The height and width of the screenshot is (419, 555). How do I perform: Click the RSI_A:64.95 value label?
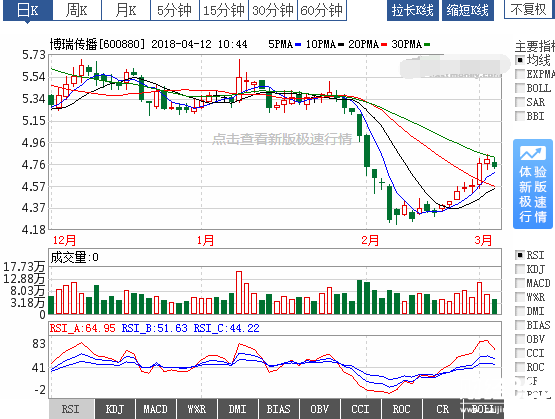coord(82,328)
